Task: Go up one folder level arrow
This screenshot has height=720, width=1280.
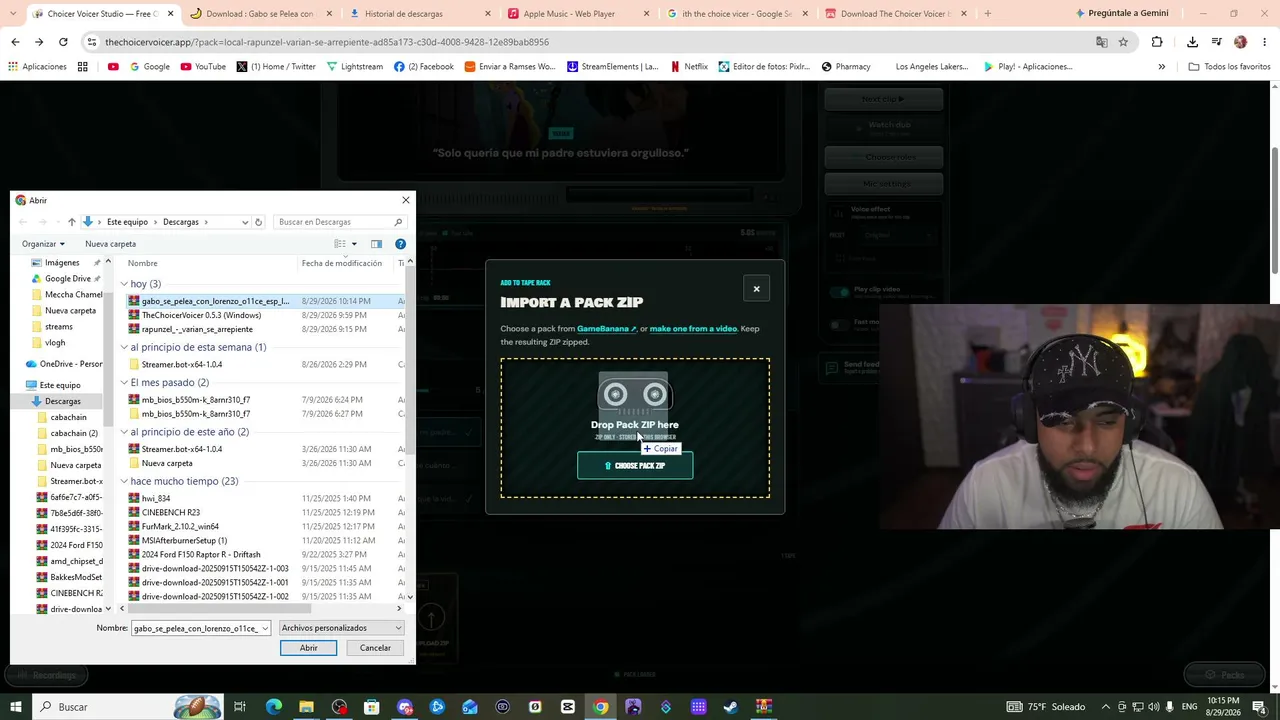Action: (x=71, y=222)
